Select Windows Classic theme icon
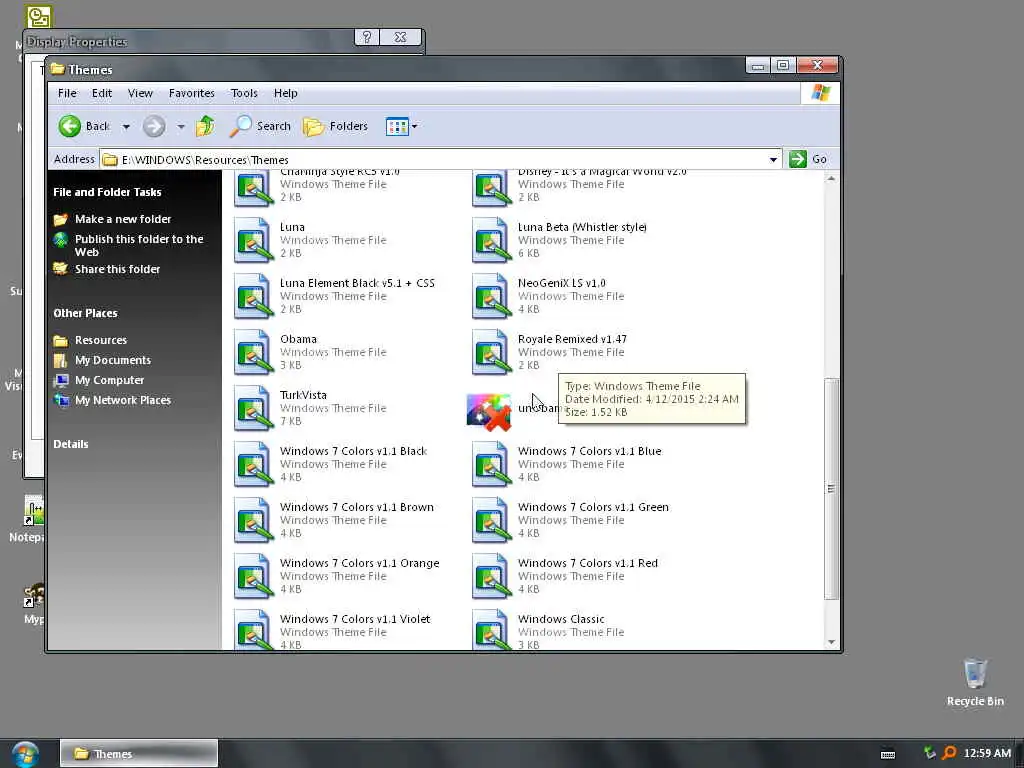 [x=491, y=630]
